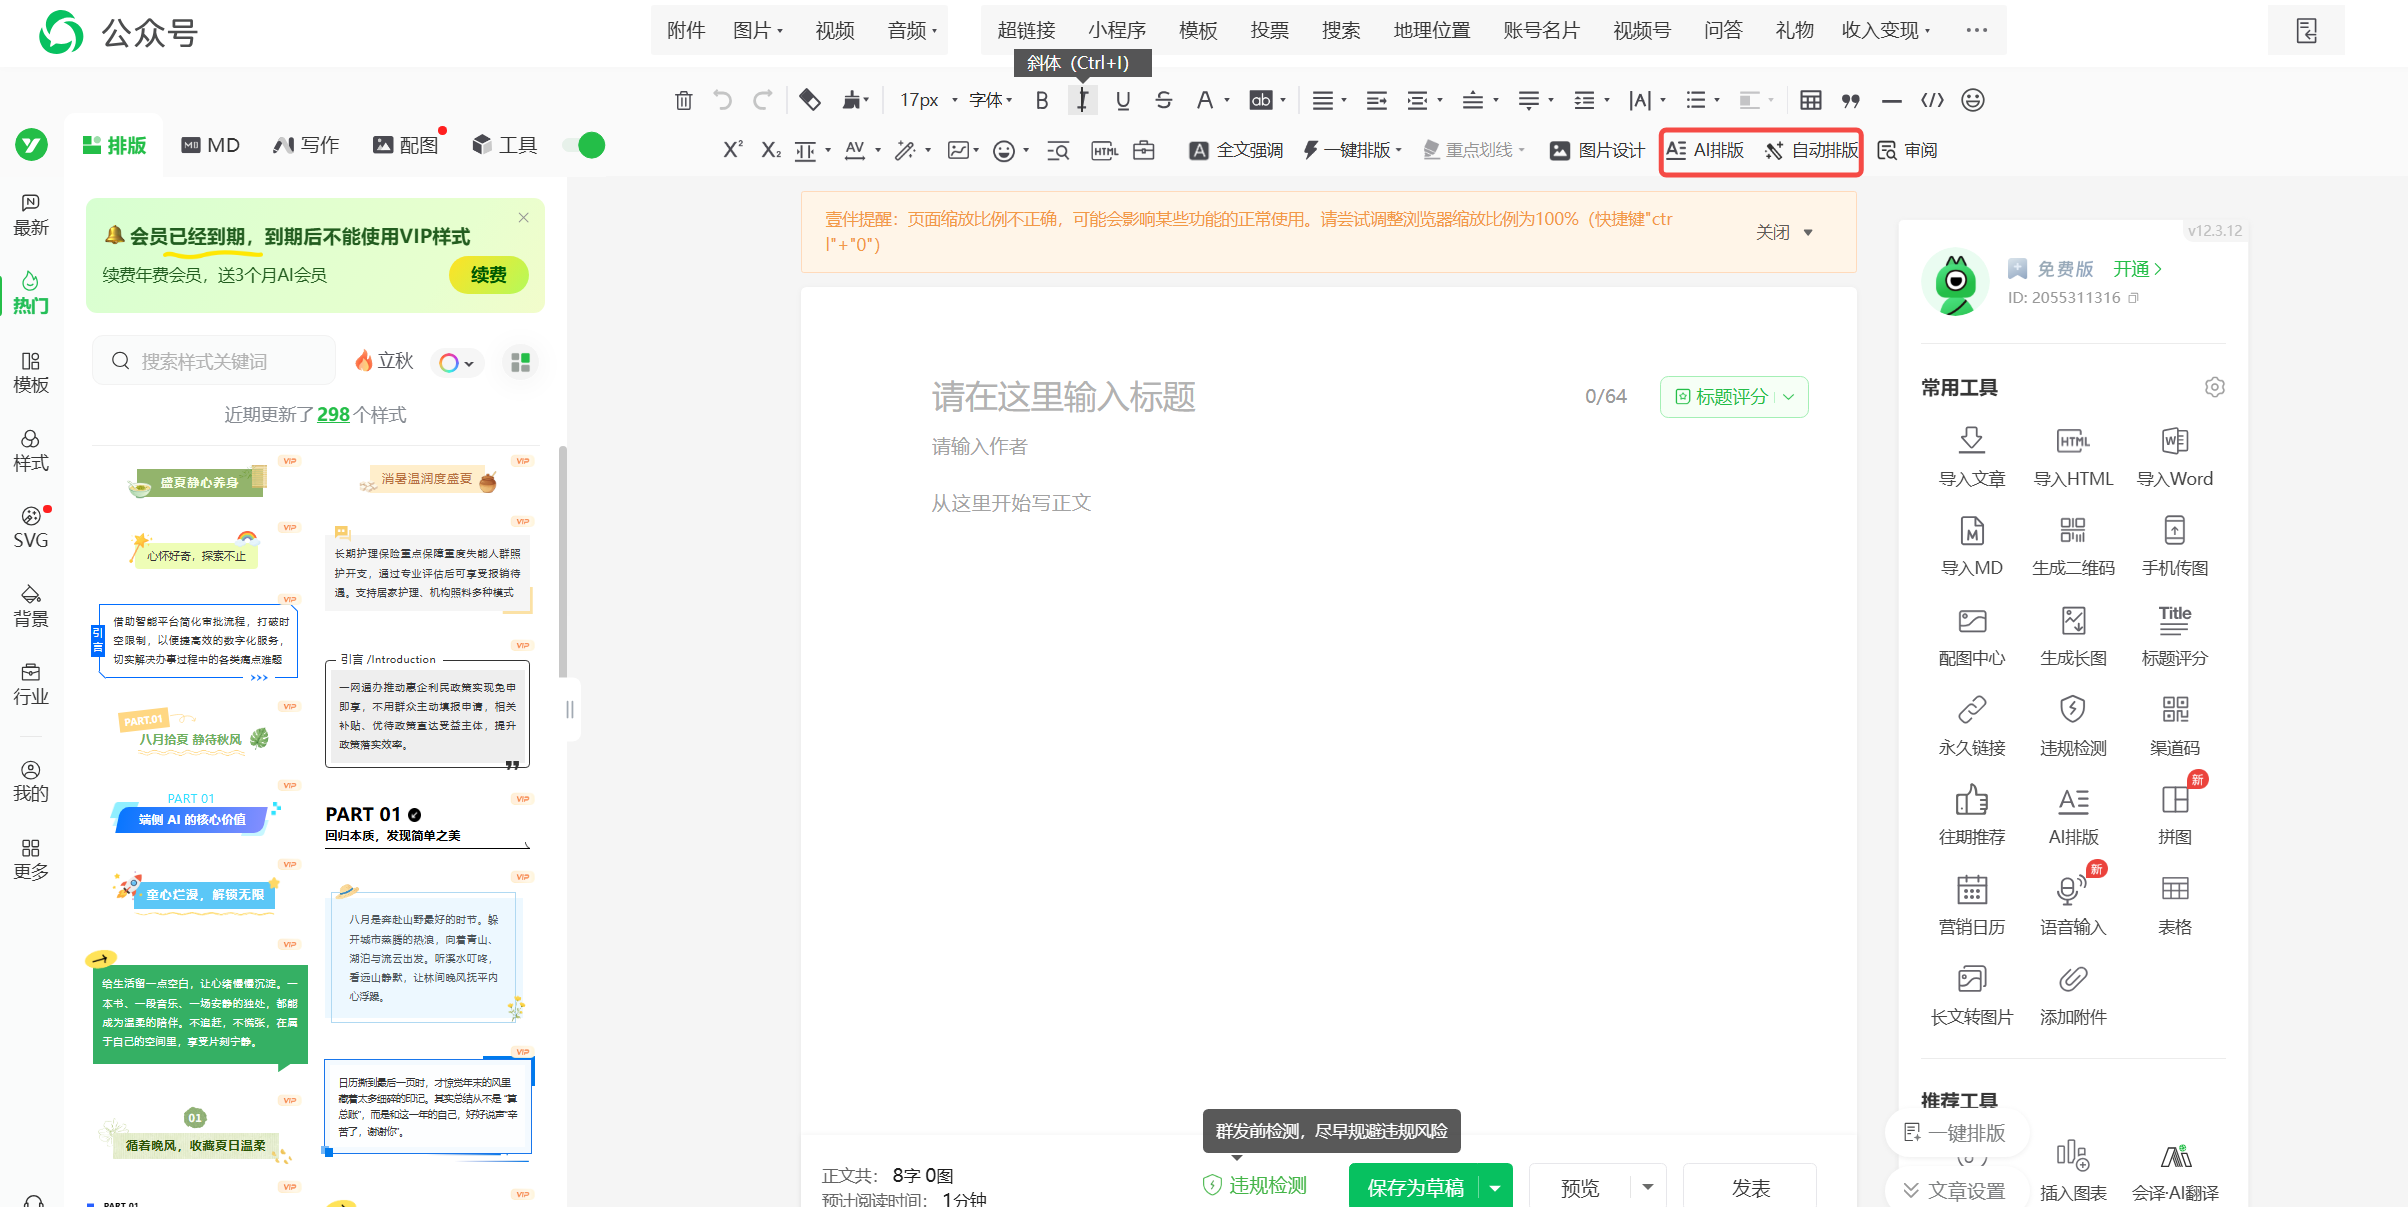Screen dimensions: 2408x1207
Task: Apply strikethrough formatting
Action: click(1163, 100)
